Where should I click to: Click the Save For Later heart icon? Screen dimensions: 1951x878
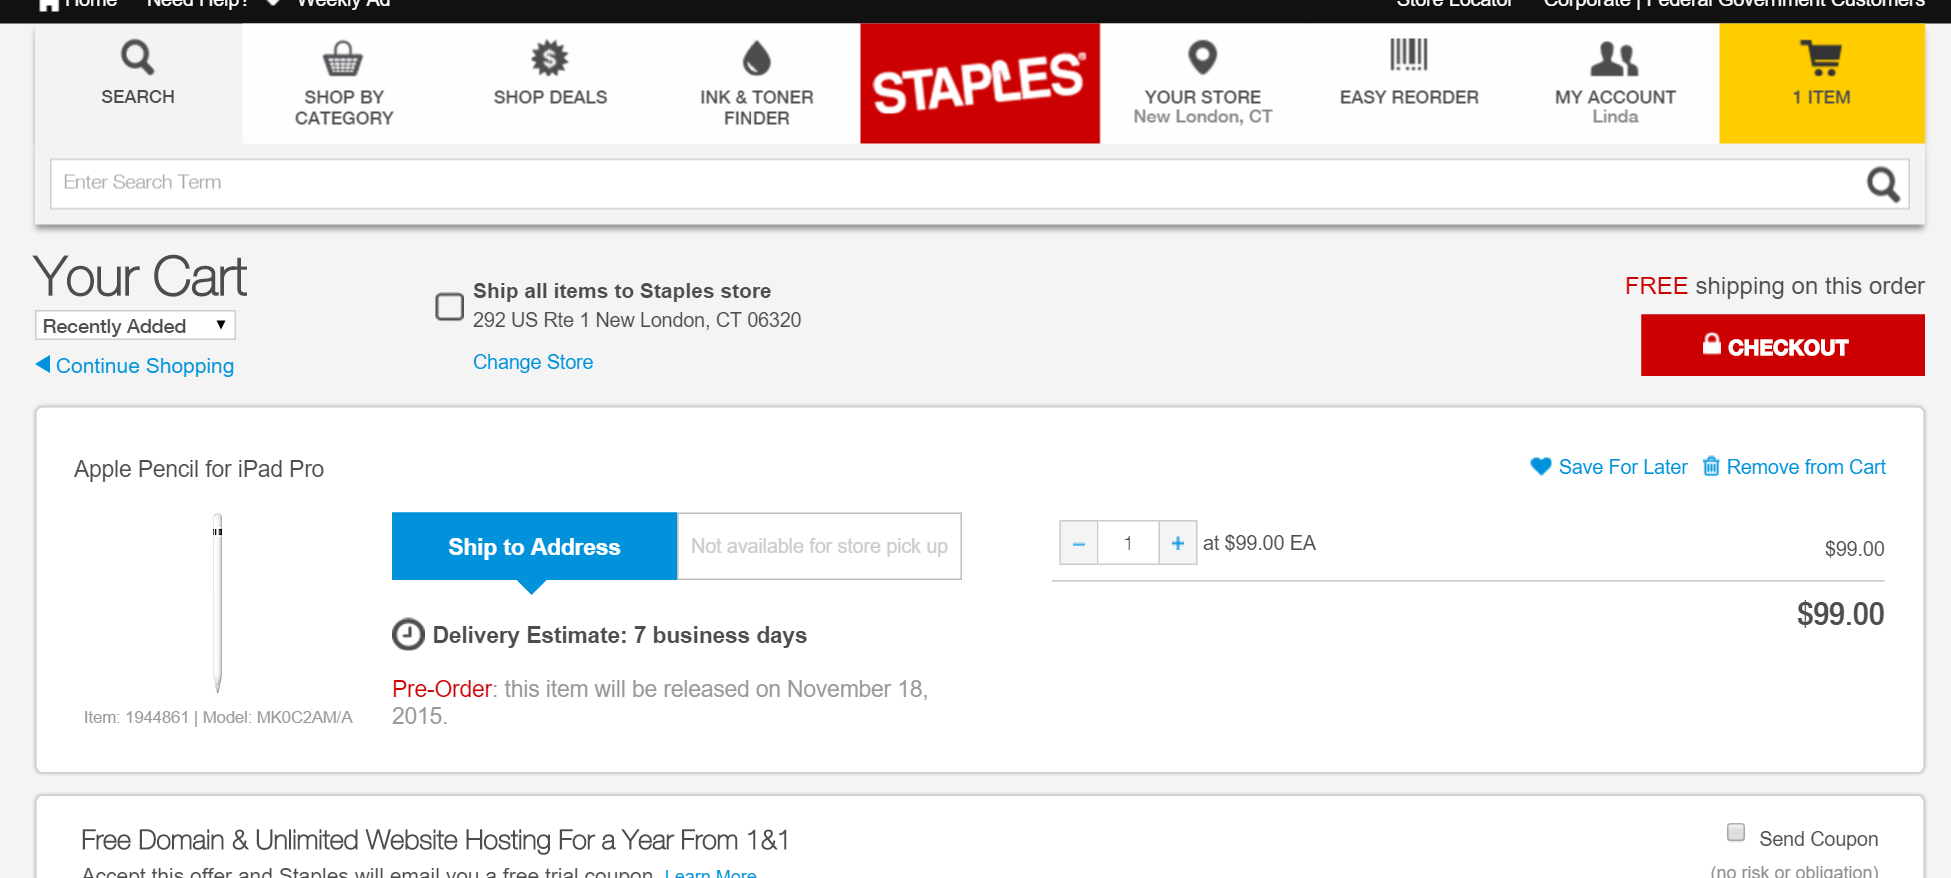click(1541, 466)
